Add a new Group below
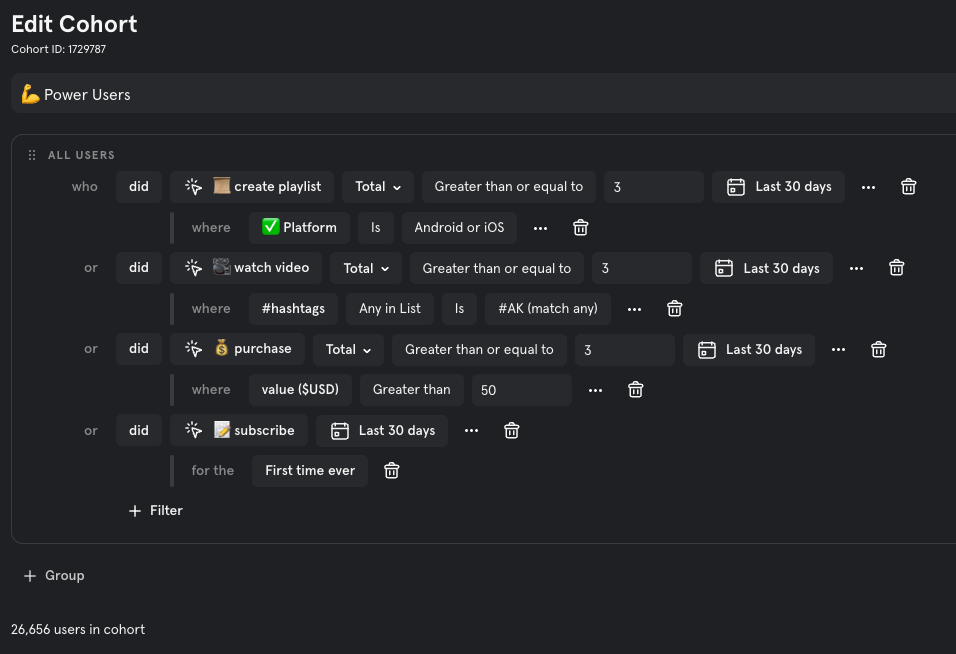The image size is (956, 654). point(54,575)
